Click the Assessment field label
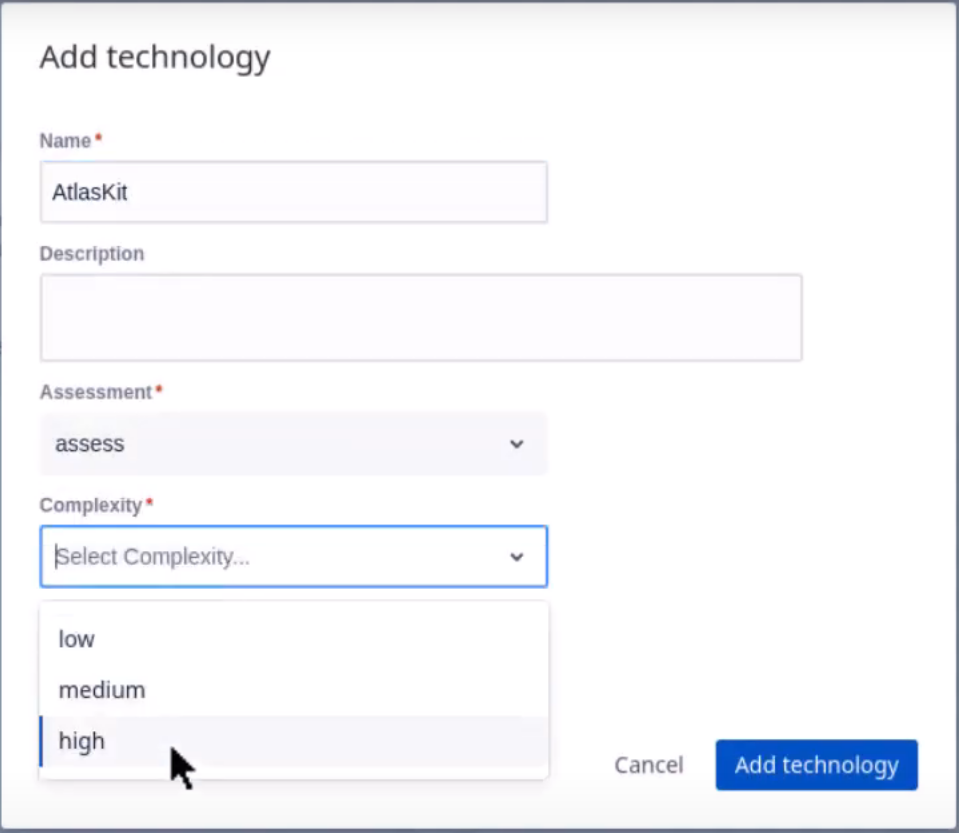 96,392
